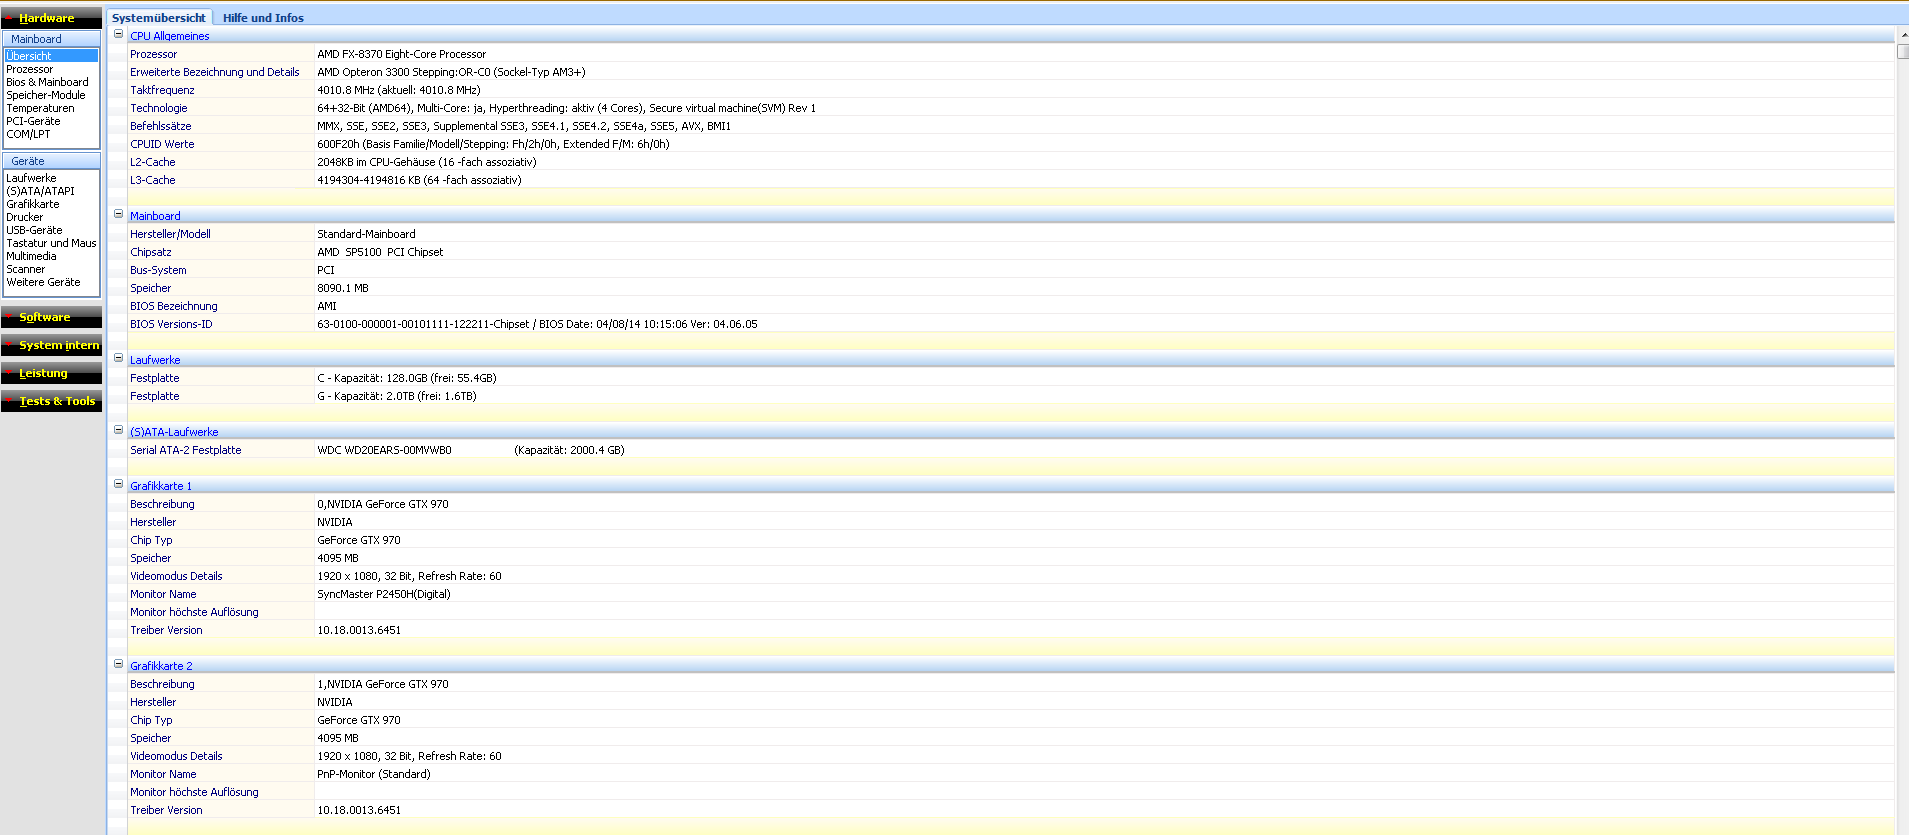Open the Hardware category in sidebar
Screen dimensions: 1909x835
51,18
